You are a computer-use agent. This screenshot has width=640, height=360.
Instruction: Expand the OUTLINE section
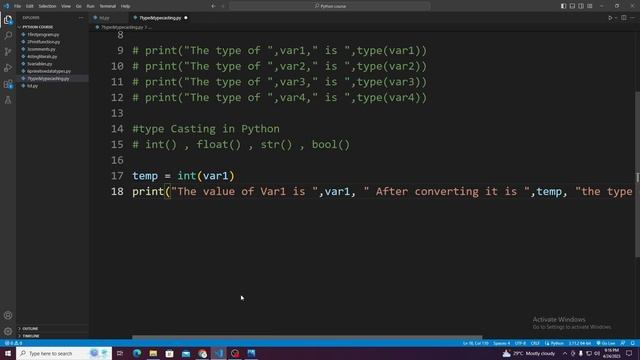29,329
